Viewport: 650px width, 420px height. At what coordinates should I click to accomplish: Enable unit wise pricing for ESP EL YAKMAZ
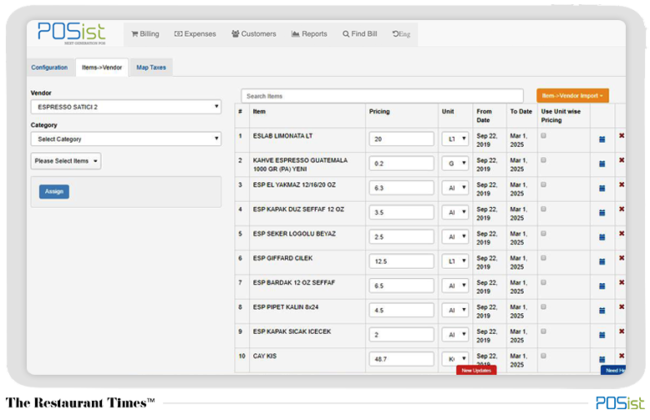pos(543,185)
